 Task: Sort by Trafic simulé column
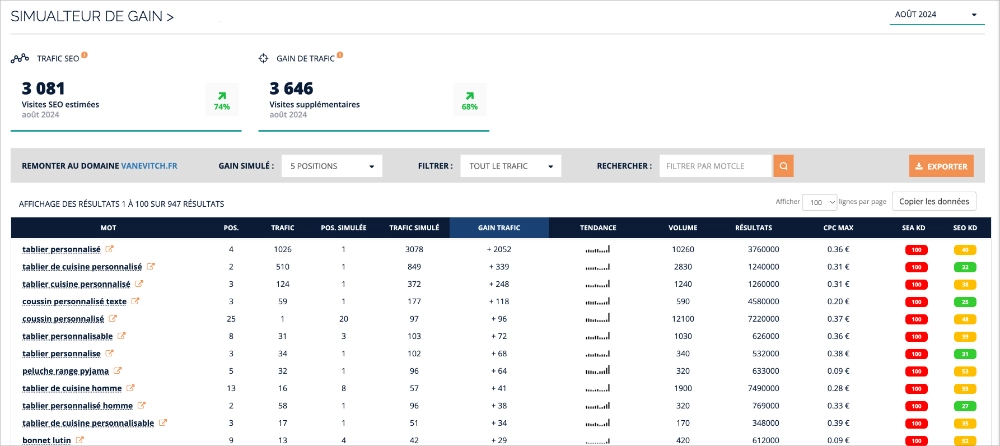tap(414, 227)
